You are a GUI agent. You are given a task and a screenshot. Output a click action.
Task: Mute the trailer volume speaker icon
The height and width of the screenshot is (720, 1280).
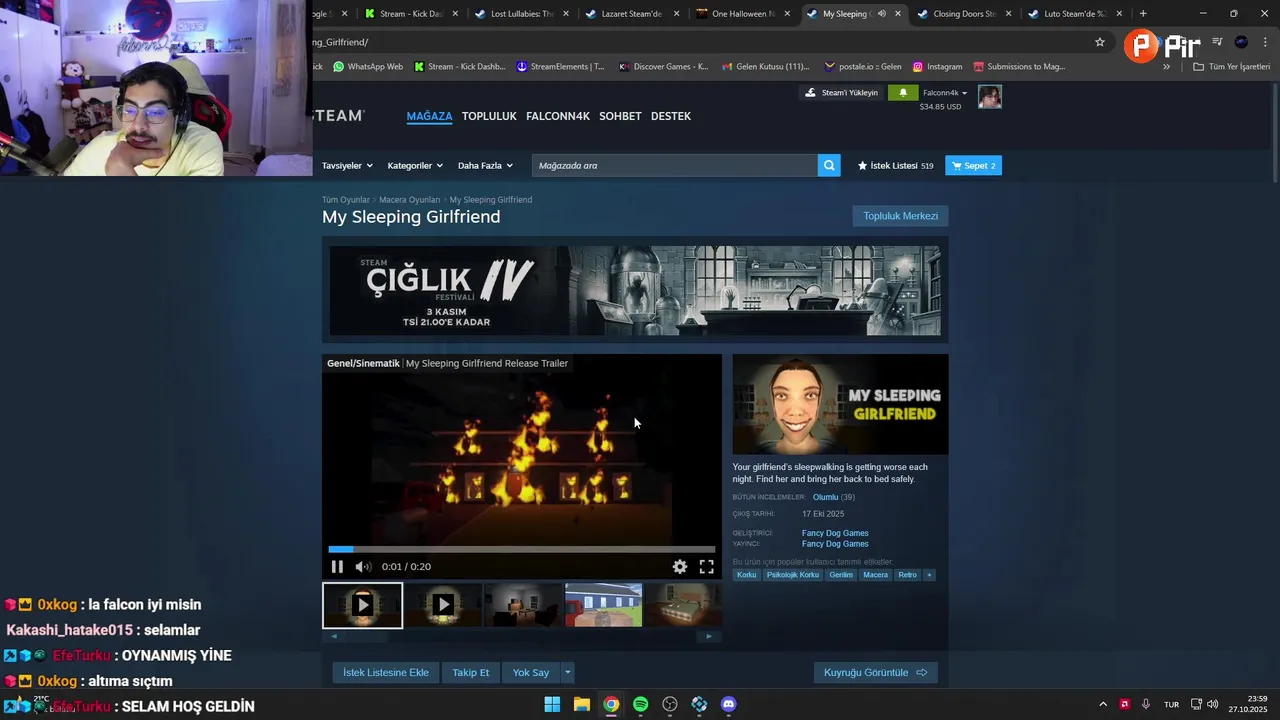coord(363,567)
